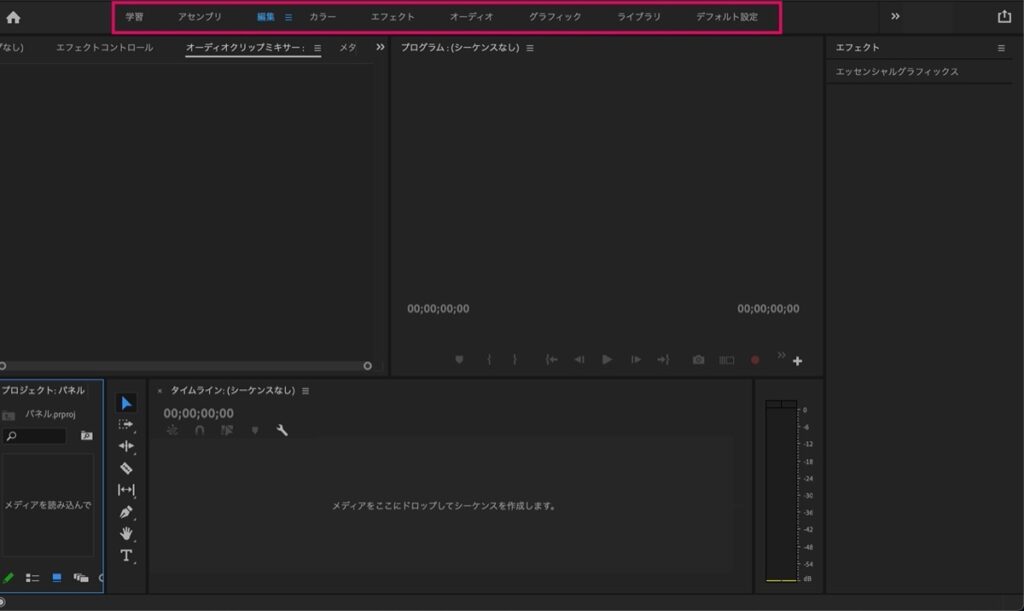This screenshot has width=1024, height=611.
Task: Add marker in the Program monitor
Action: coord(459,360)
